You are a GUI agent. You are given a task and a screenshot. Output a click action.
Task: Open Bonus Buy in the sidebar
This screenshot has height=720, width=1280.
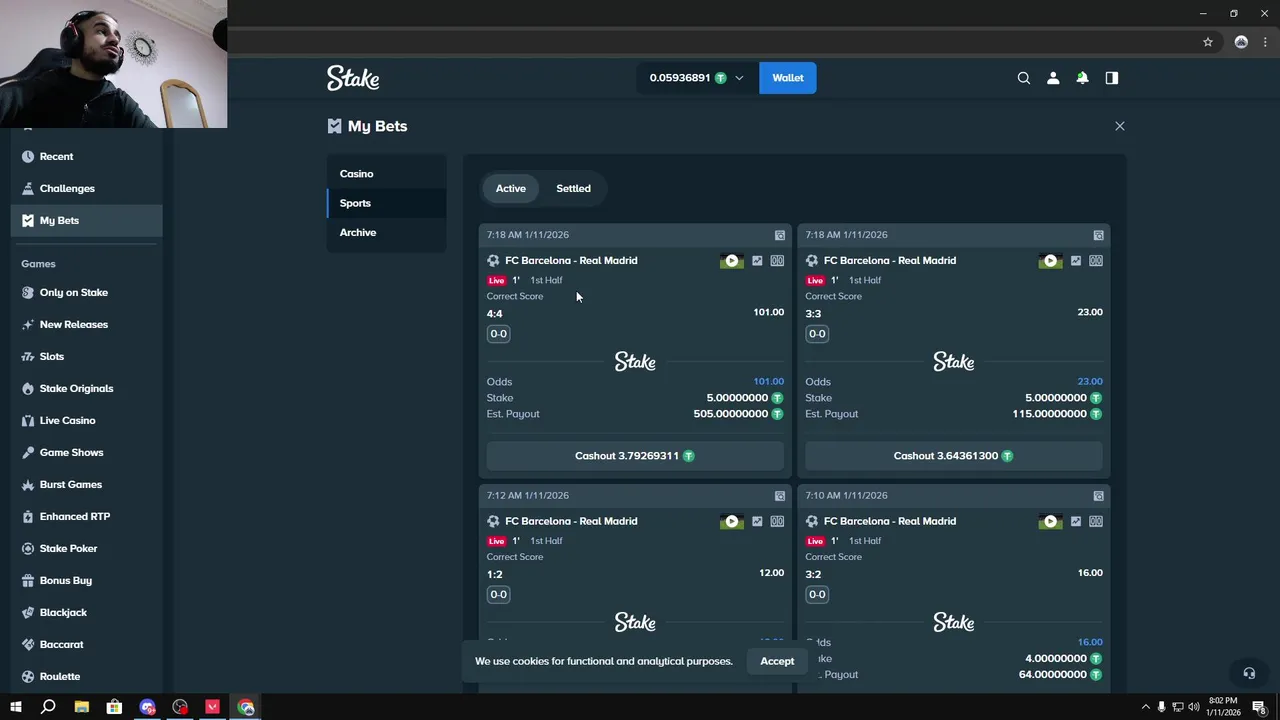87,581
